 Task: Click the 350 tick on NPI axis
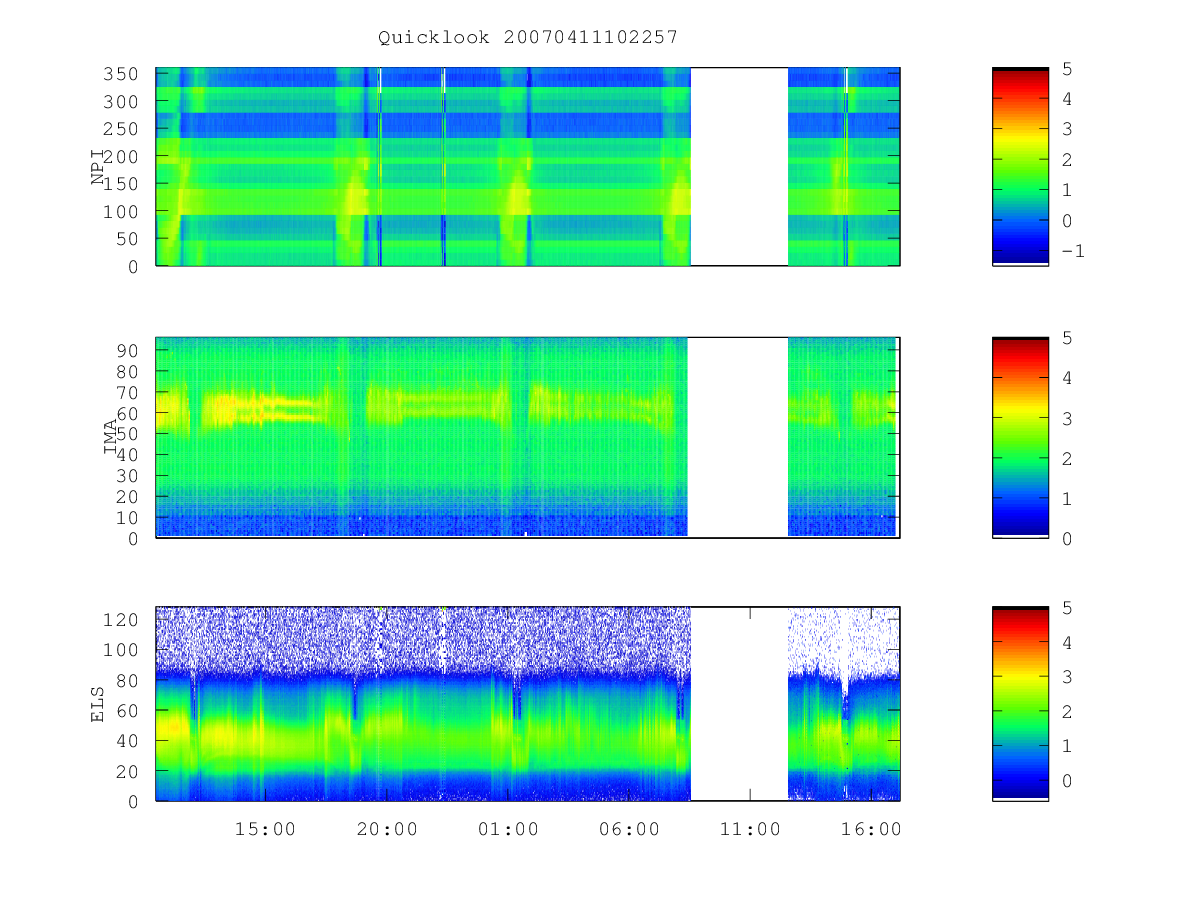[122, 75]
